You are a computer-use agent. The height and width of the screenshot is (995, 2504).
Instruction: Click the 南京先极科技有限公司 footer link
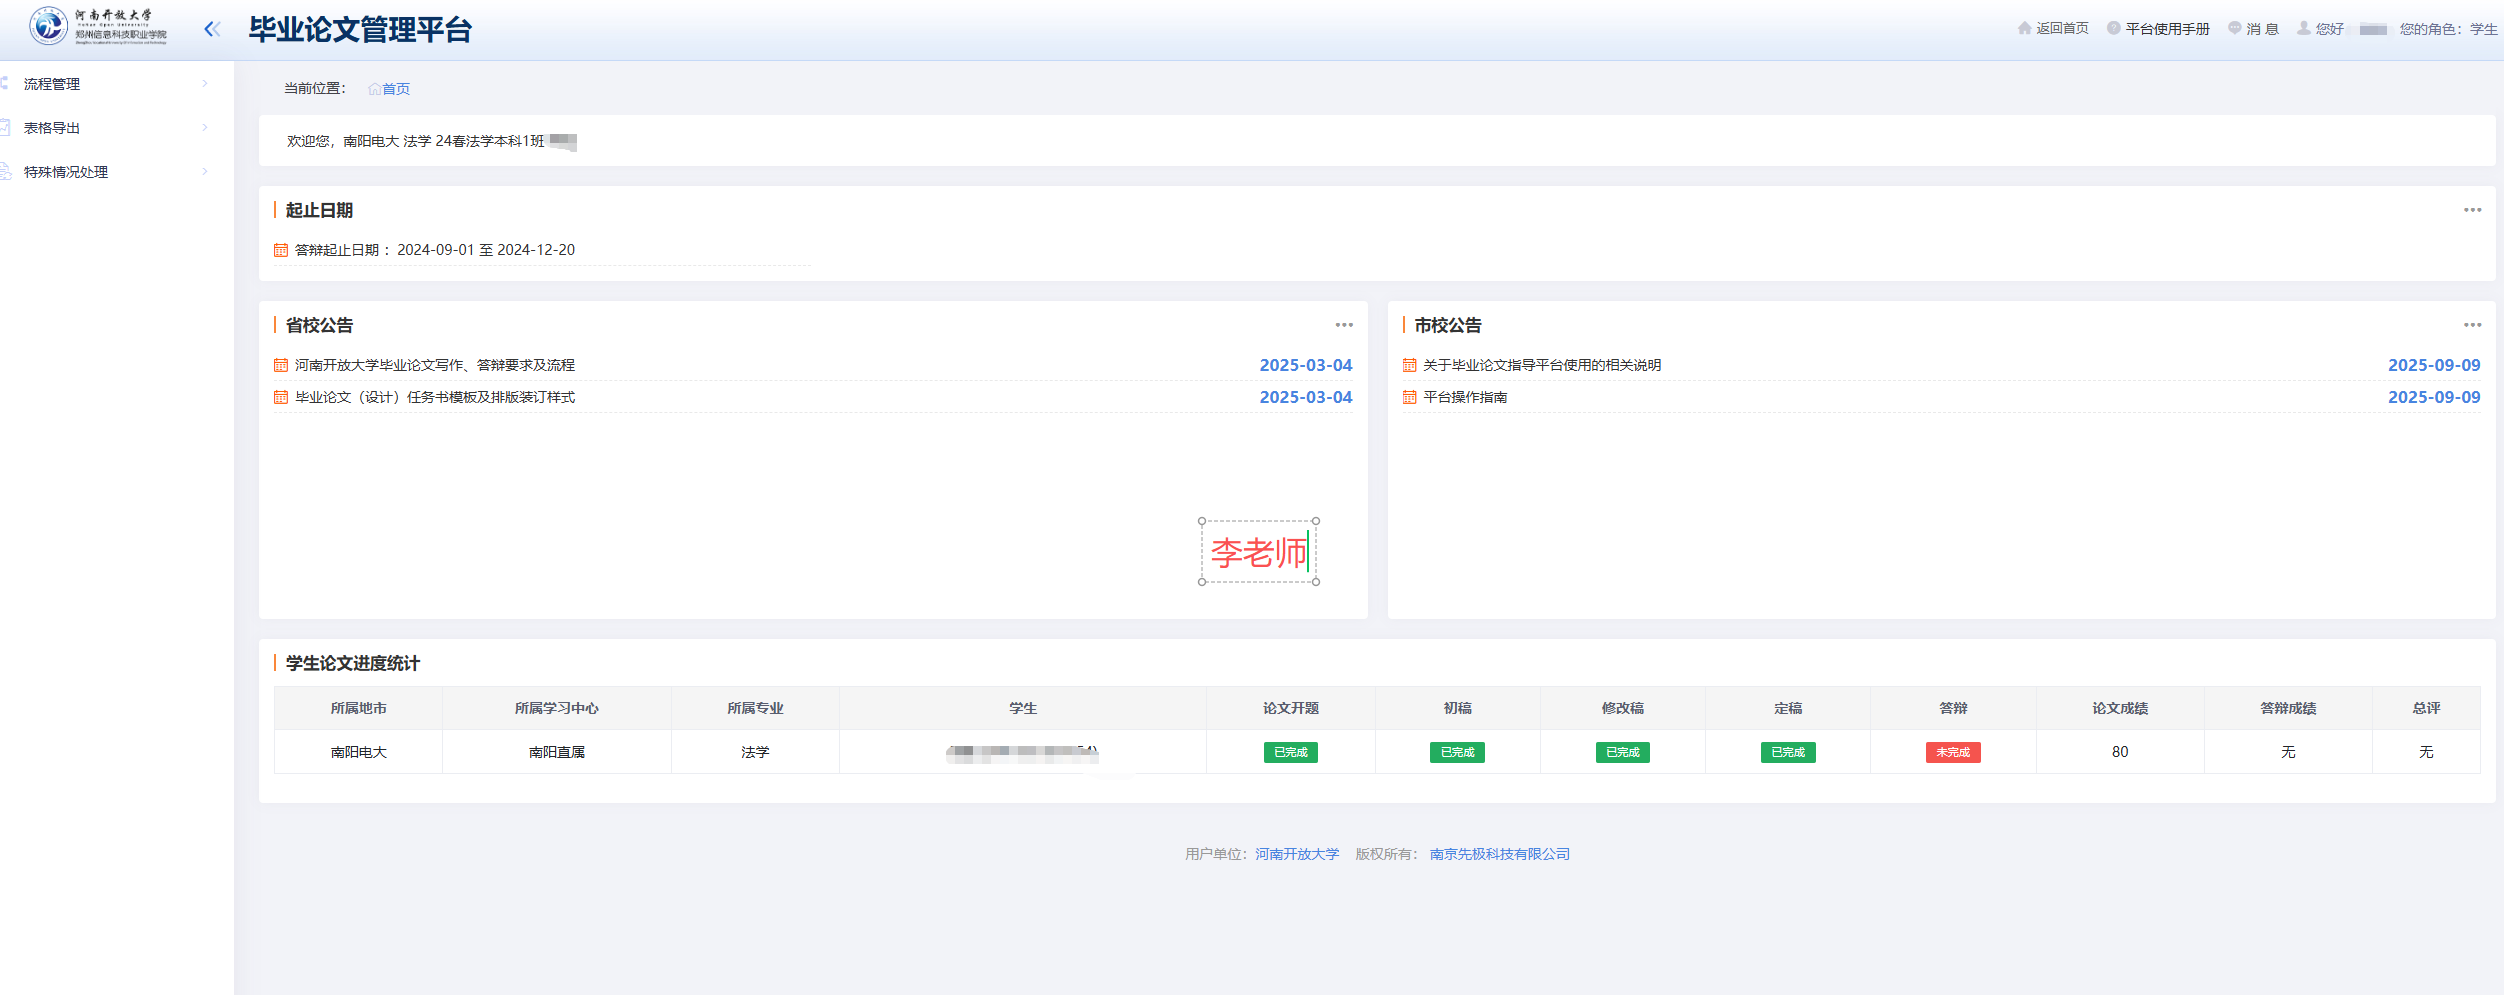[1500, 854]
